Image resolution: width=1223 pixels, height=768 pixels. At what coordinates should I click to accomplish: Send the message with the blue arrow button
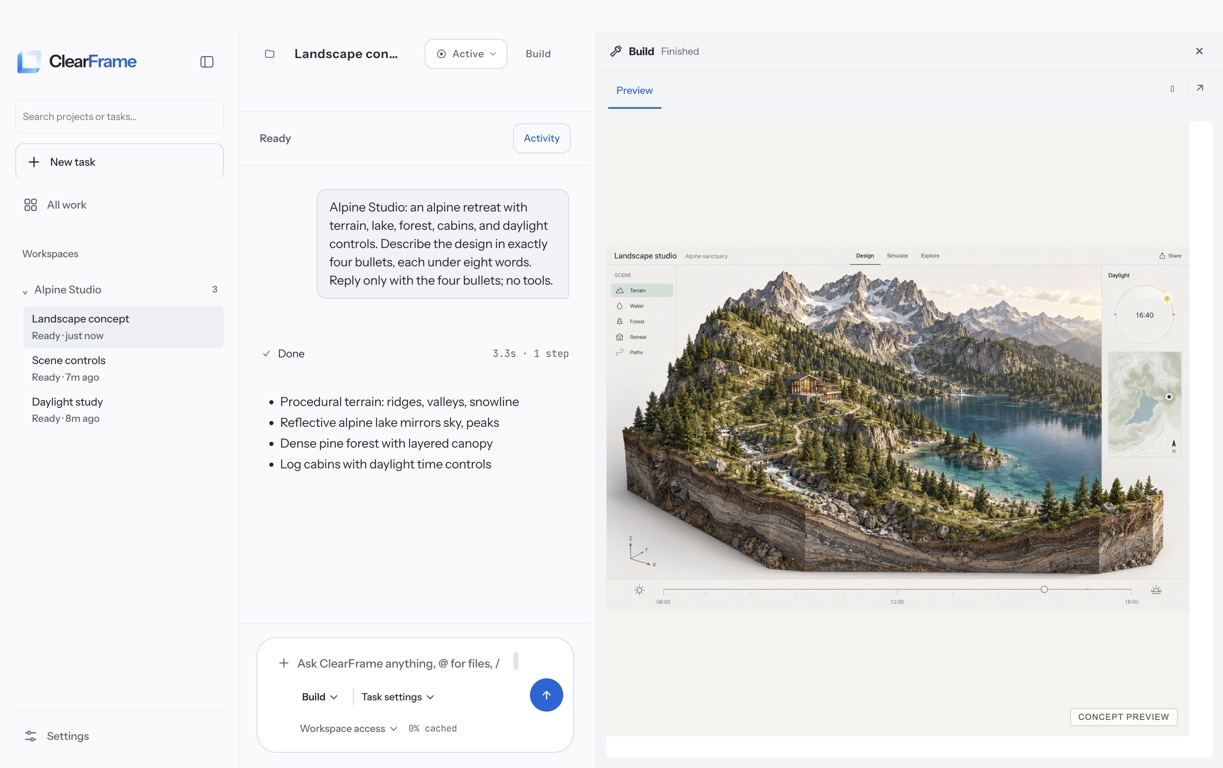click(546, 695)
